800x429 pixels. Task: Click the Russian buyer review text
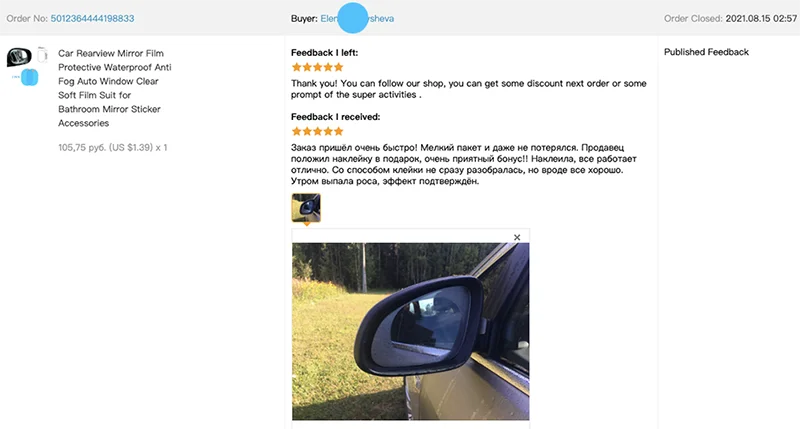coord(464,164)
